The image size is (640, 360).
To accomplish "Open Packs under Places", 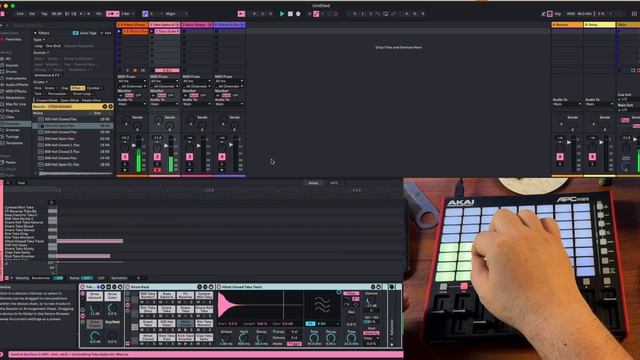I will tap(11, 162).
